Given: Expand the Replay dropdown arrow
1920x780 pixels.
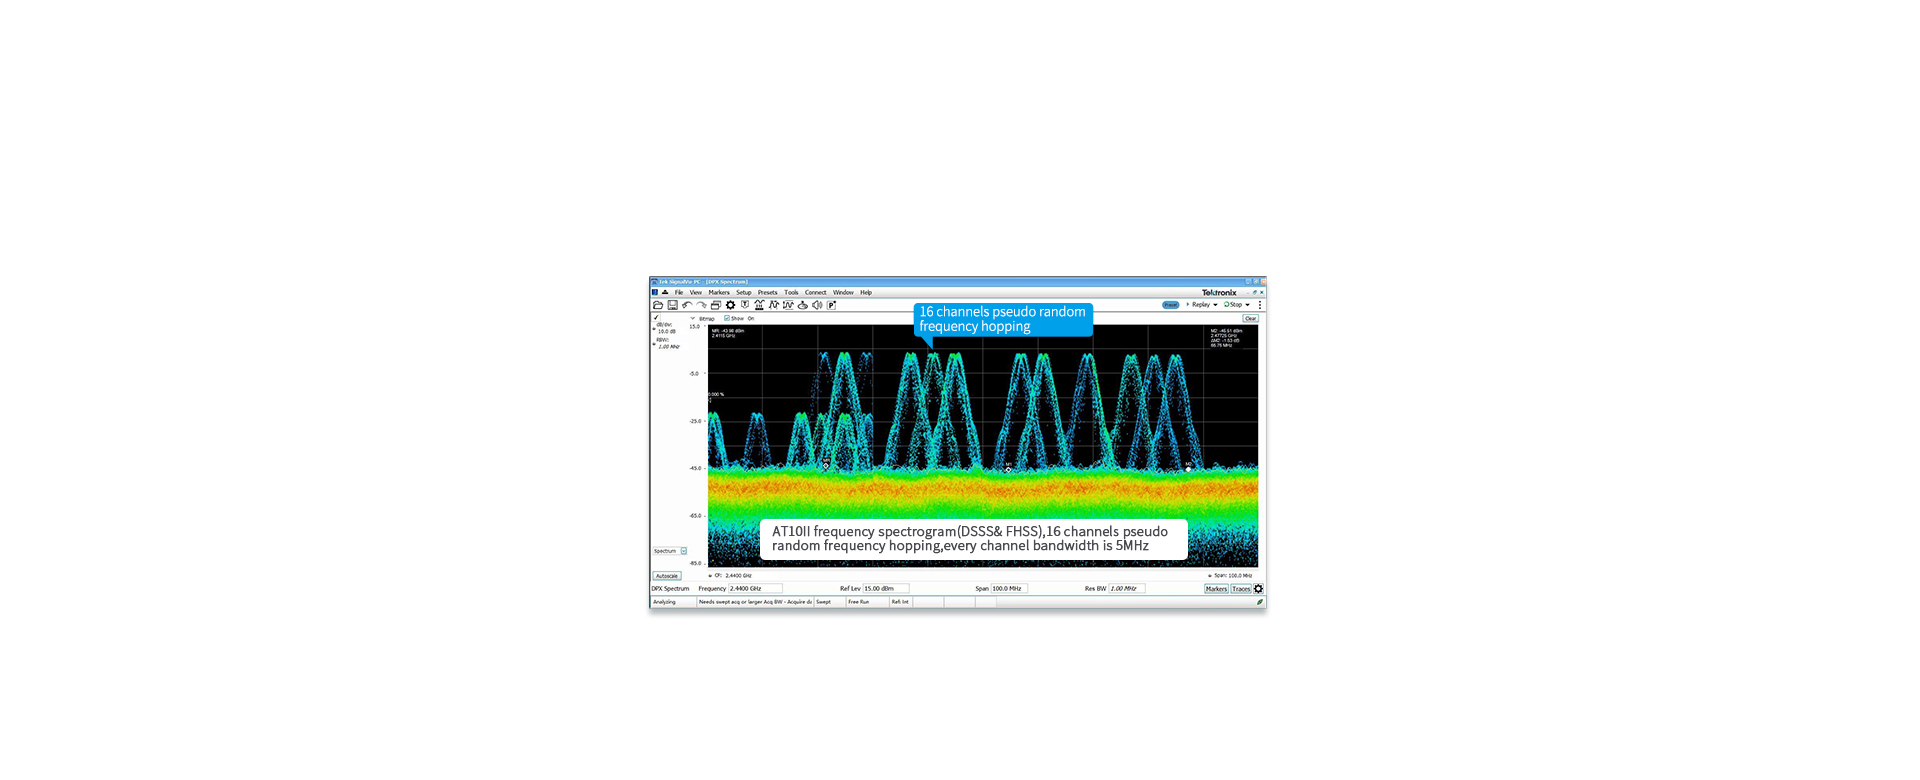Looking at the screenshot, I should [x=1215, y=305].
